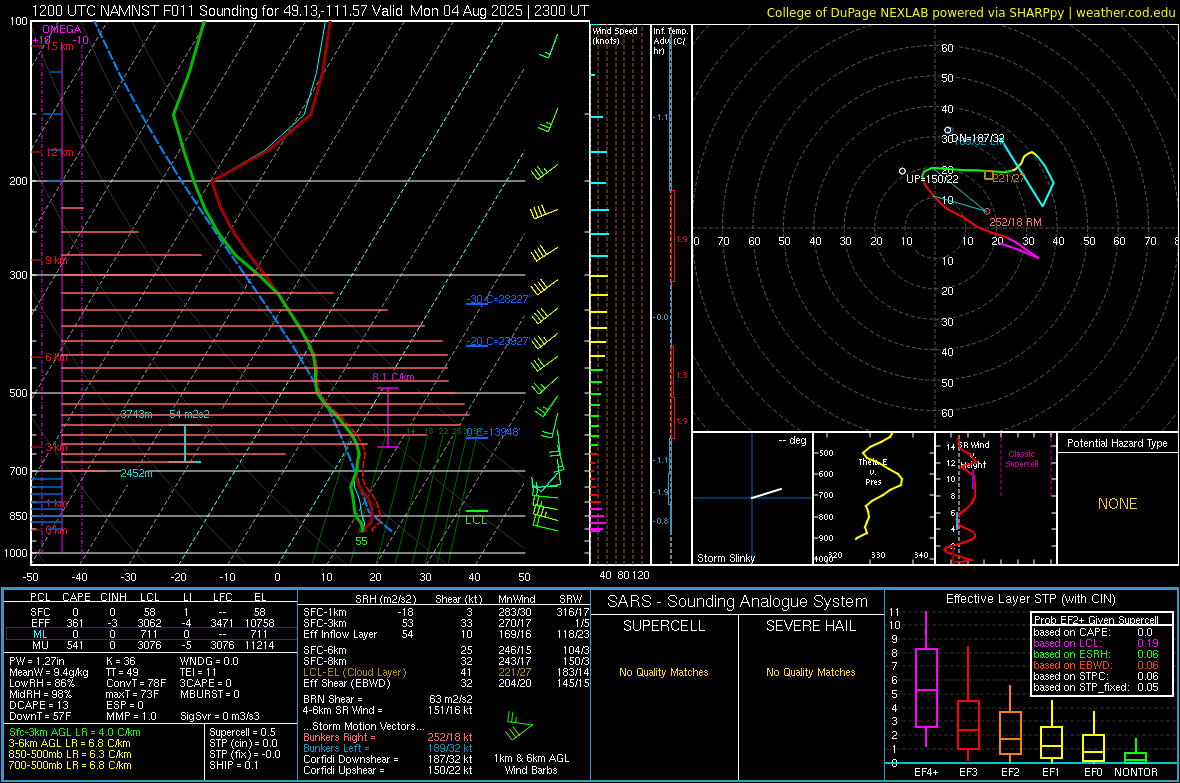
Task: Click the 'UP=150/22' hodograph label
Action: tap(932, 179)
